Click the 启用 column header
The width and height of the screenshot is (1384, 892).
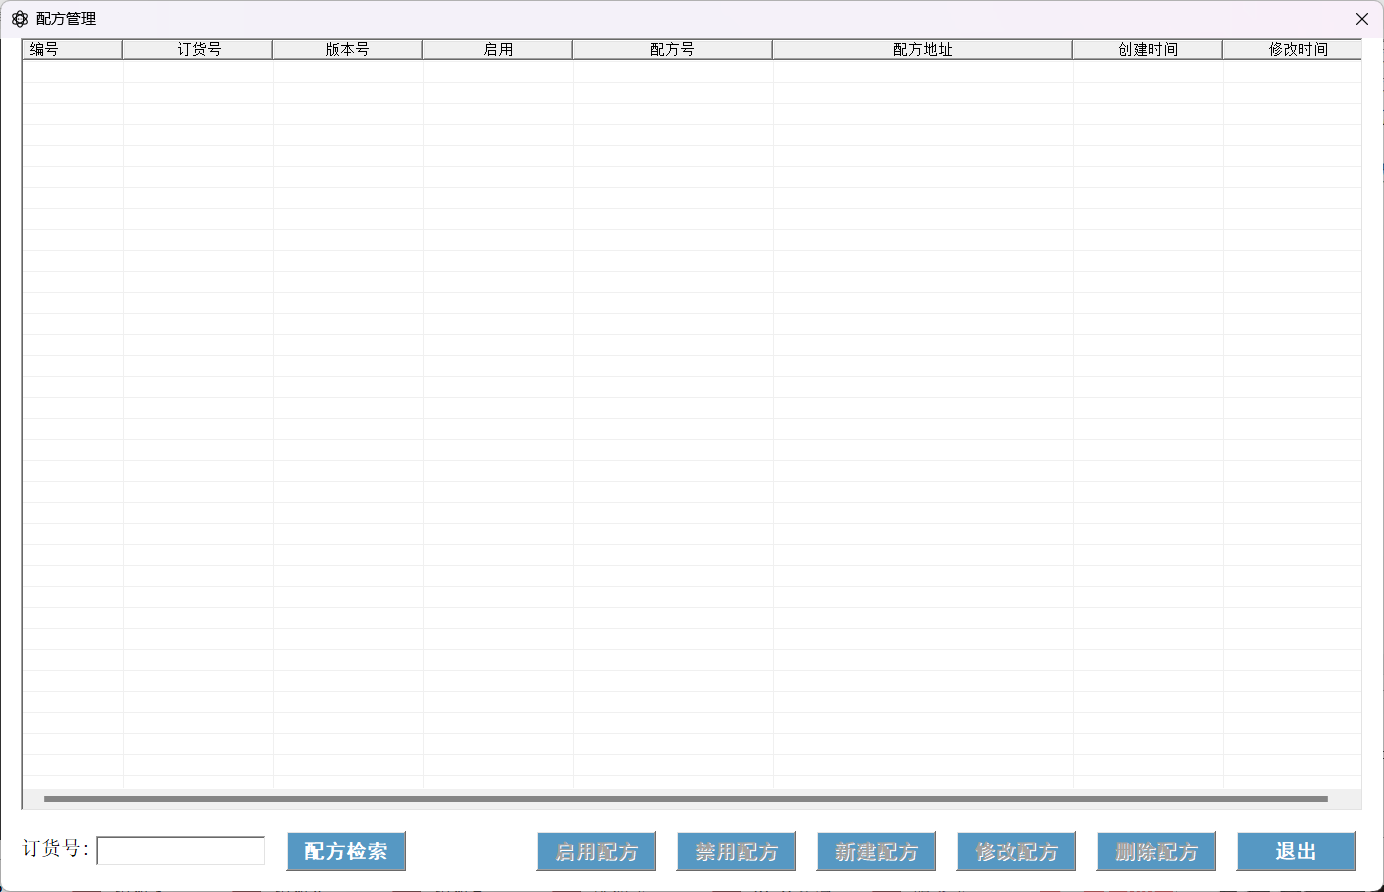(x=497, y=49)
